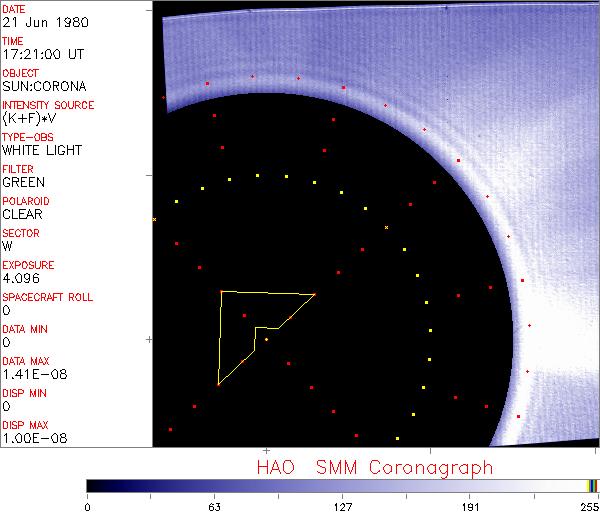Pick the yellow stripe at the color bar's end
The image size is (600, 512).
pyautogui.click(x=590, y=486)
